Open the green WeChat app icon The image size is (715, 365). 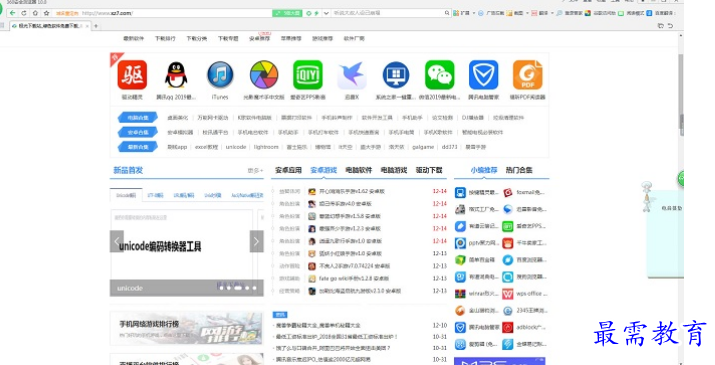[440, 75]
